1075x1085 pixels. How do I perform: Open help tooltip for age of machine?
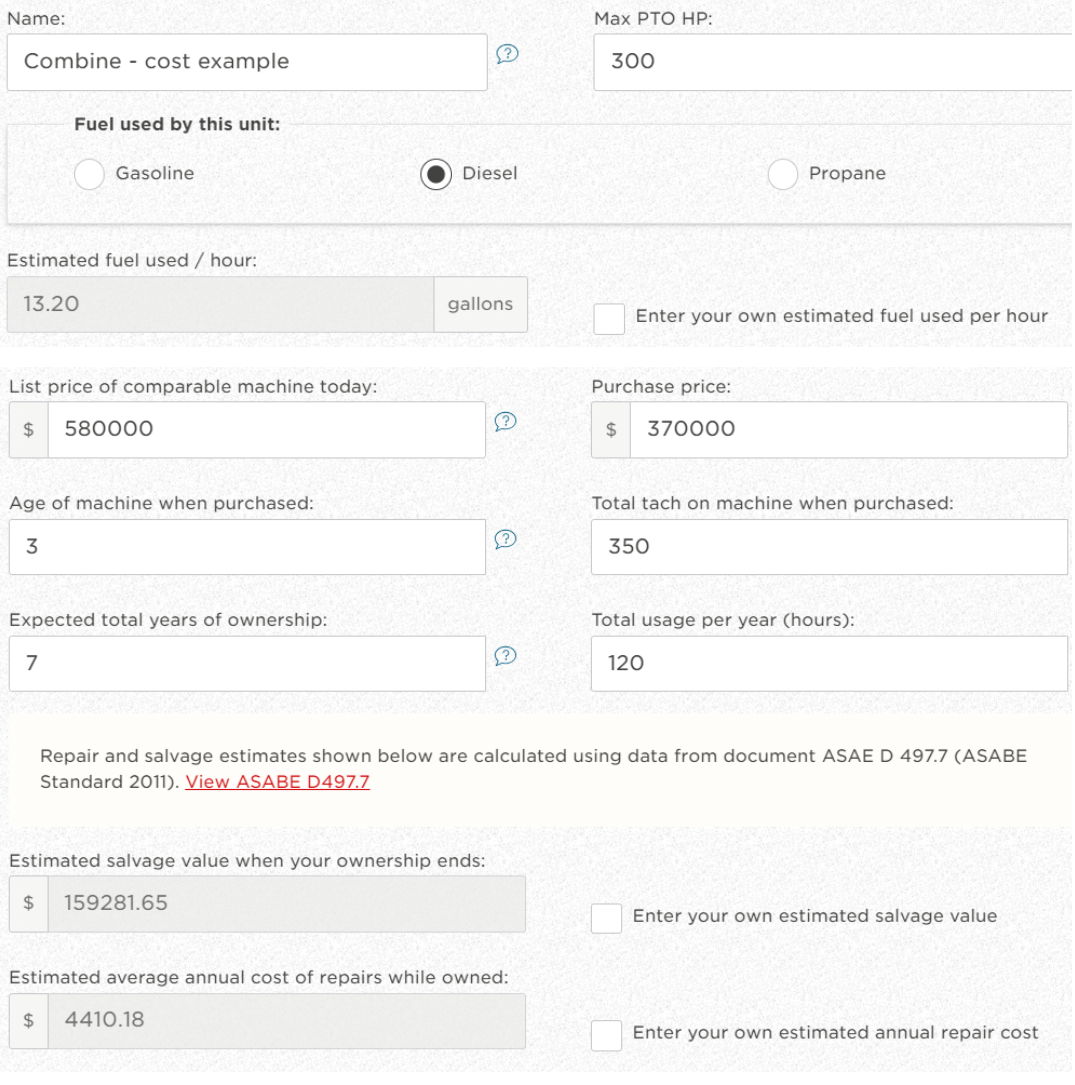(506, 539)
